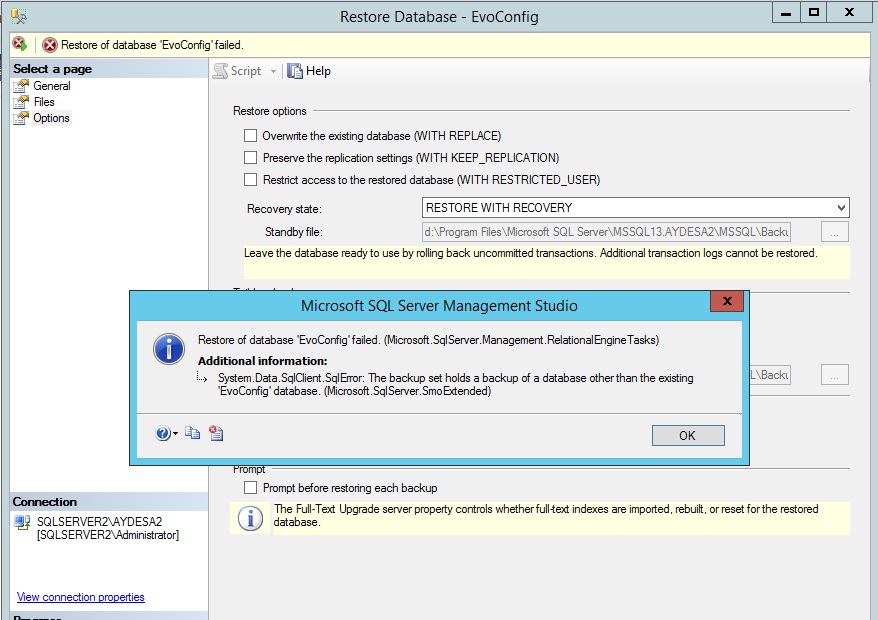Screen dimensions: 878x620
Task: Click the Recovery state description text
Action: pyautogui.click(x=530, y=253)
